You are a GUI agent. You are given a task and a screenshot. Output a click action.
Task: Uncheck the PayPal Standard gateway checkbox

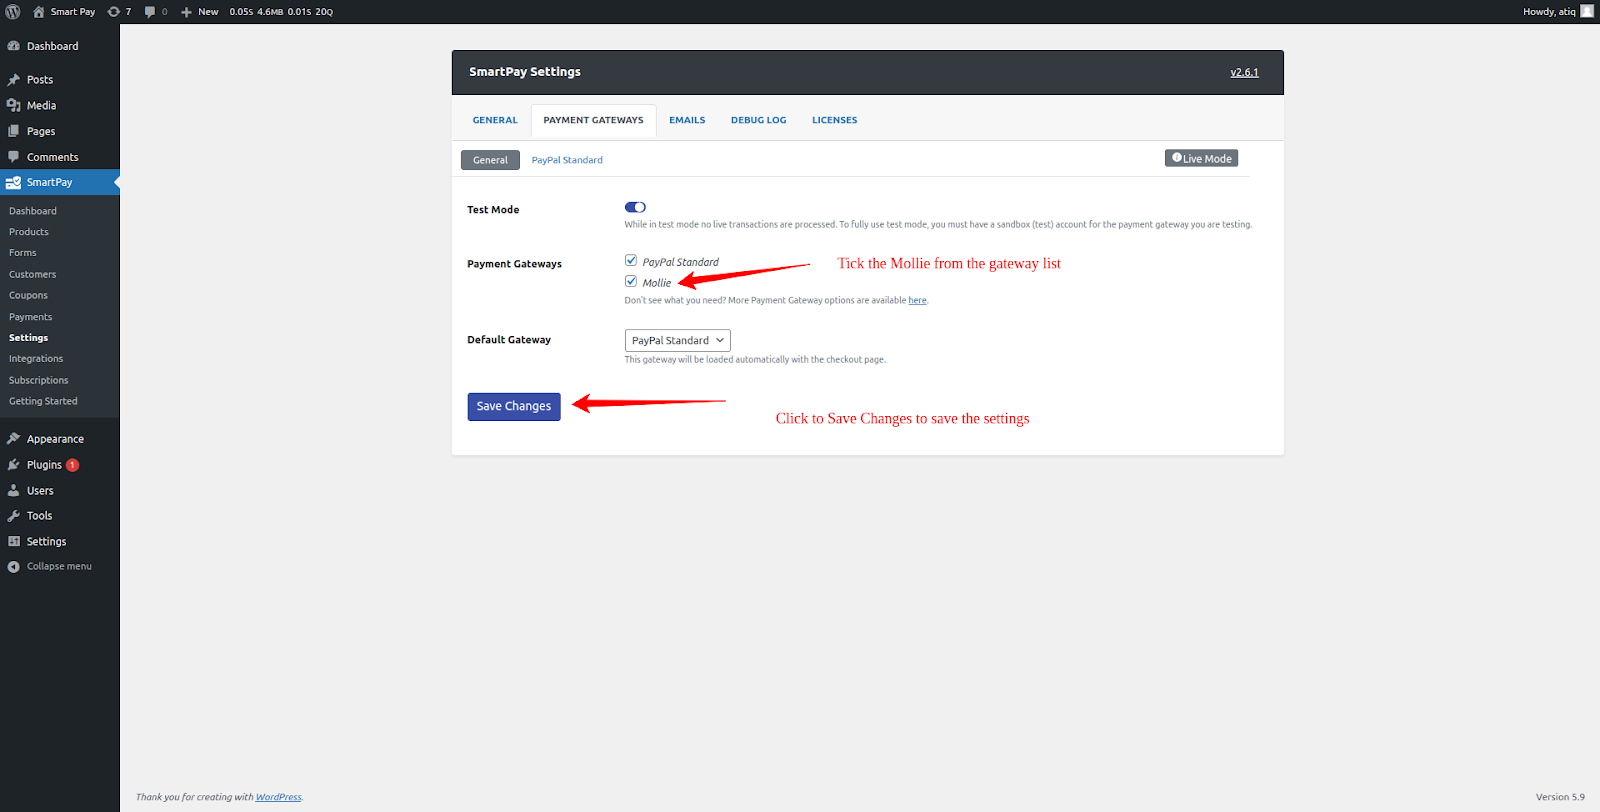pyautogui.click(x=631, y=260)
